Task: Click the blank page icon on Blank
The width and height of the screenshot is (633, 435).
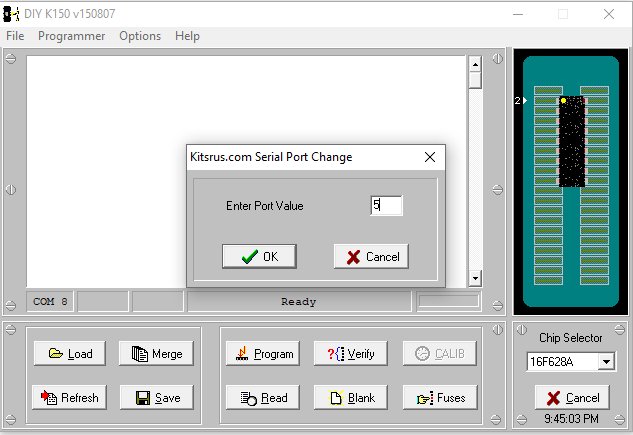Action: click(x=336, y=398)
